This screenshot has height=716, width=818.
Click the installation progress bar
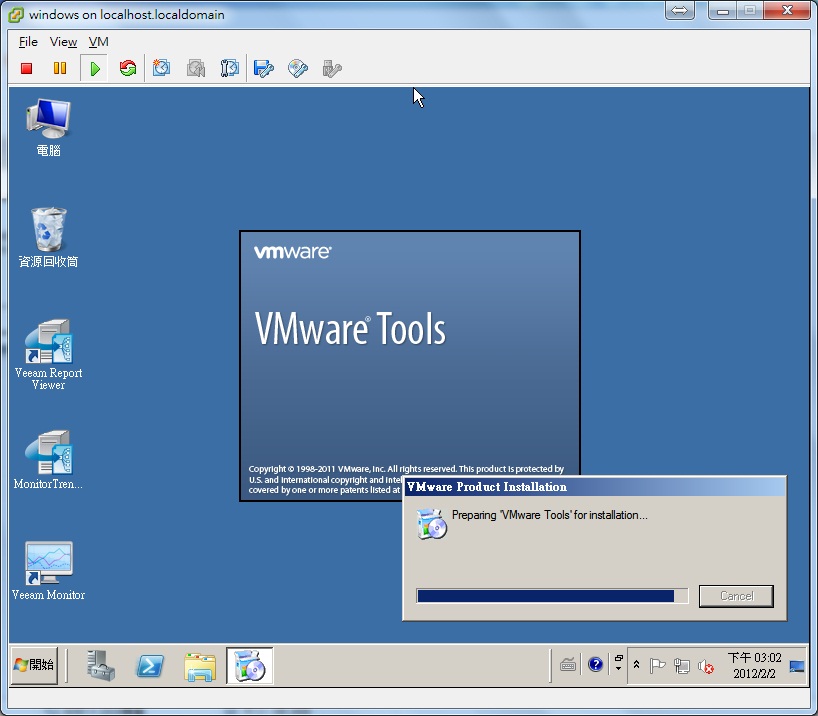(x=550, y=596)
